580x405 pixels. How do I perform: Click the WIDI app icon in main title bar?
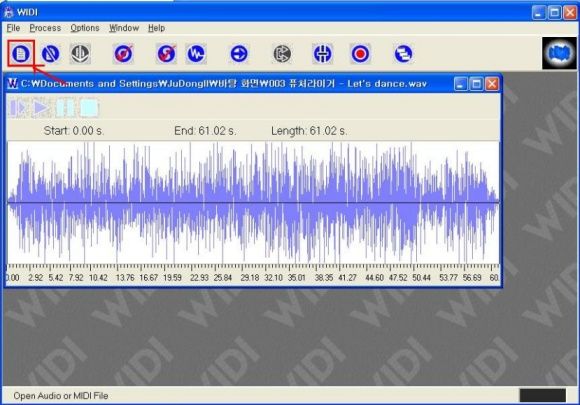[8, 12]
